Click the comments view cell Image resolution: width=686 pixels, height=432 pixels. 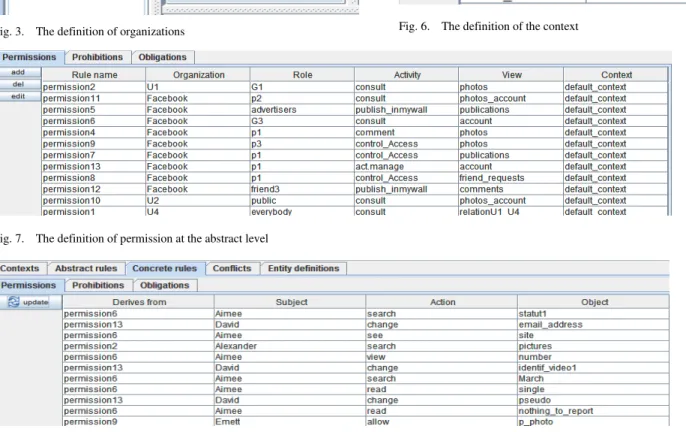[511, 190]
